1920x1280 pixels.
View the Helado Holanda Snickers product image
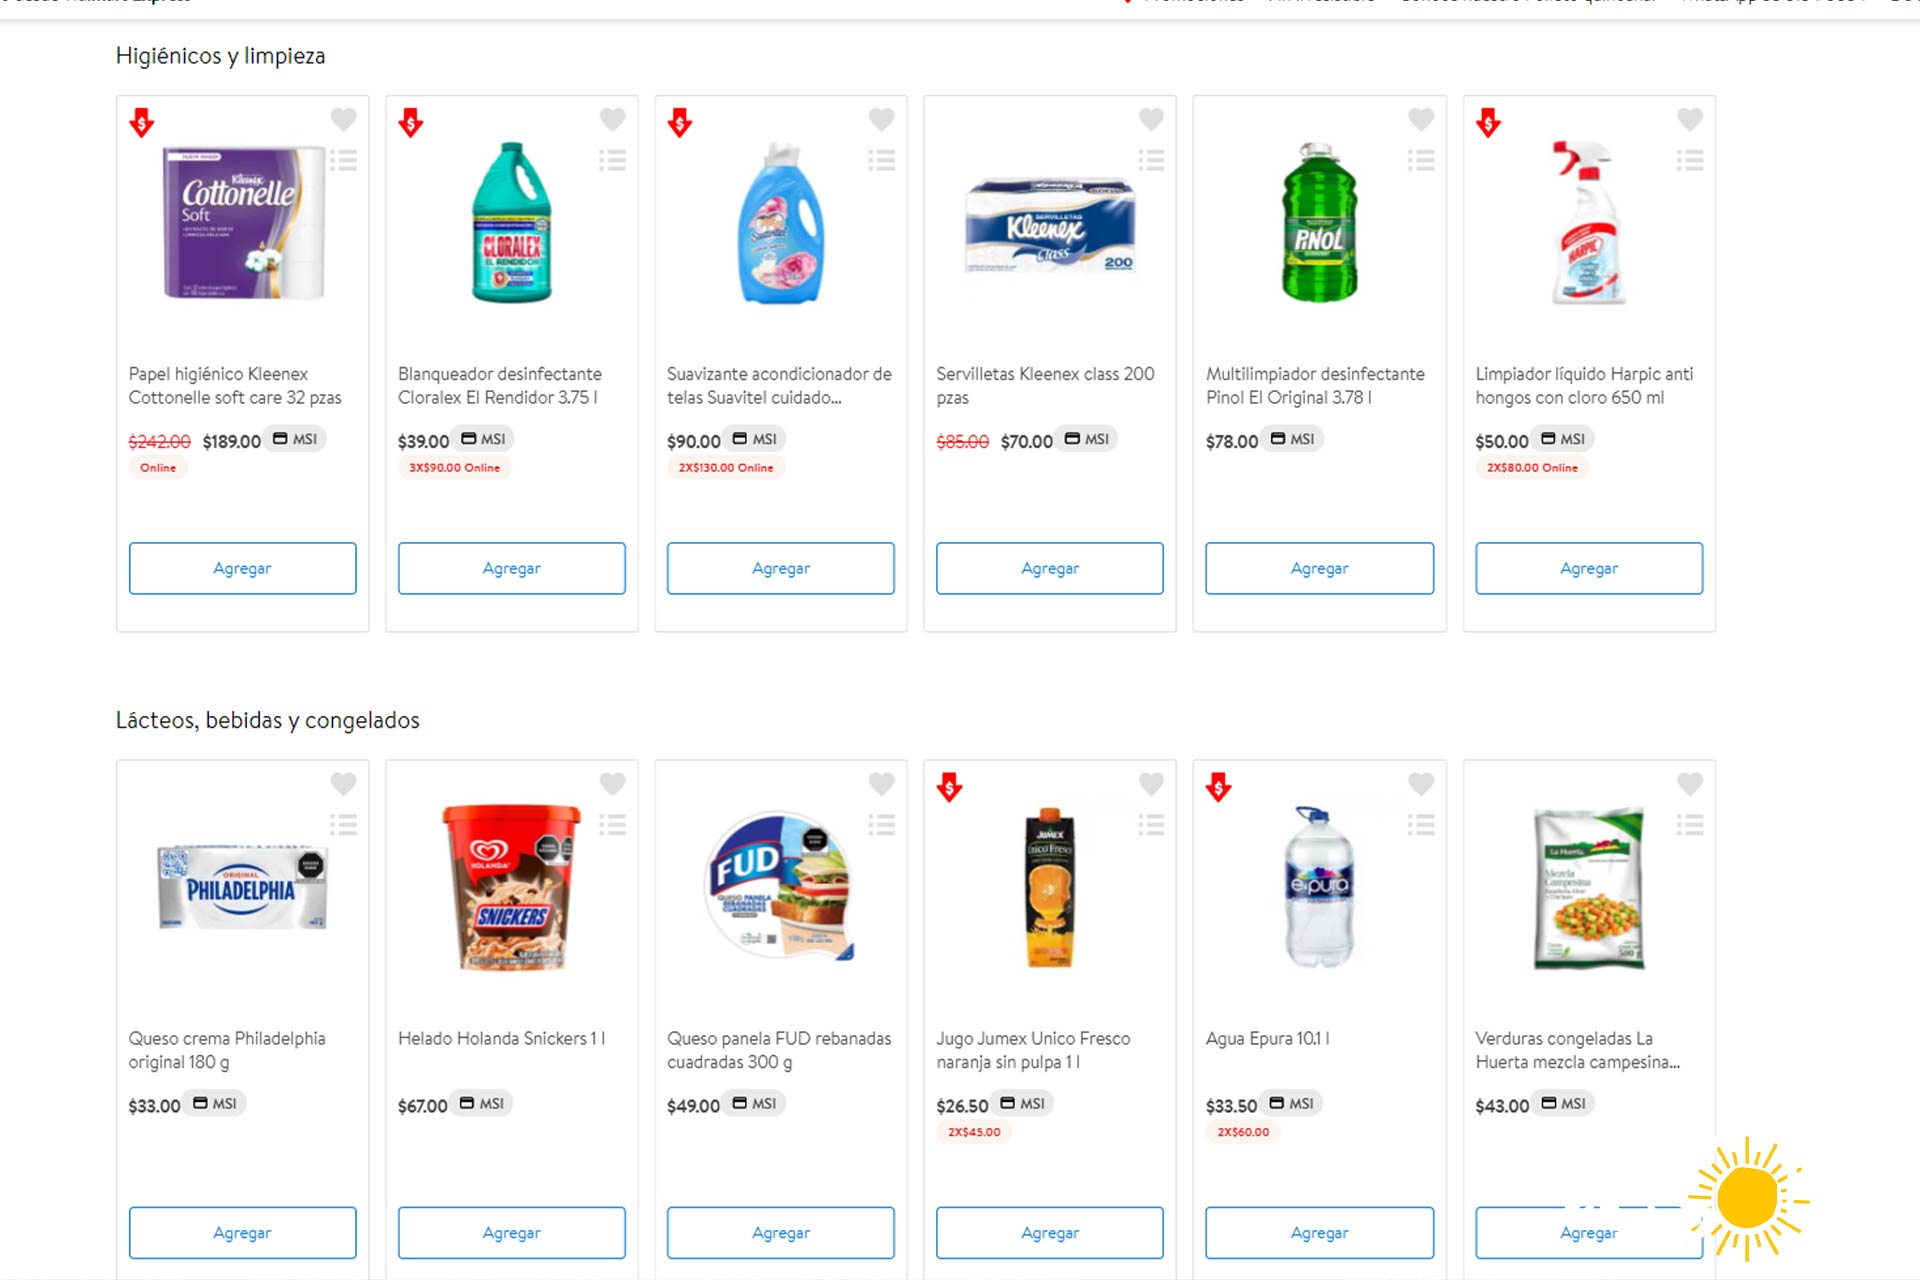[511, 887]
